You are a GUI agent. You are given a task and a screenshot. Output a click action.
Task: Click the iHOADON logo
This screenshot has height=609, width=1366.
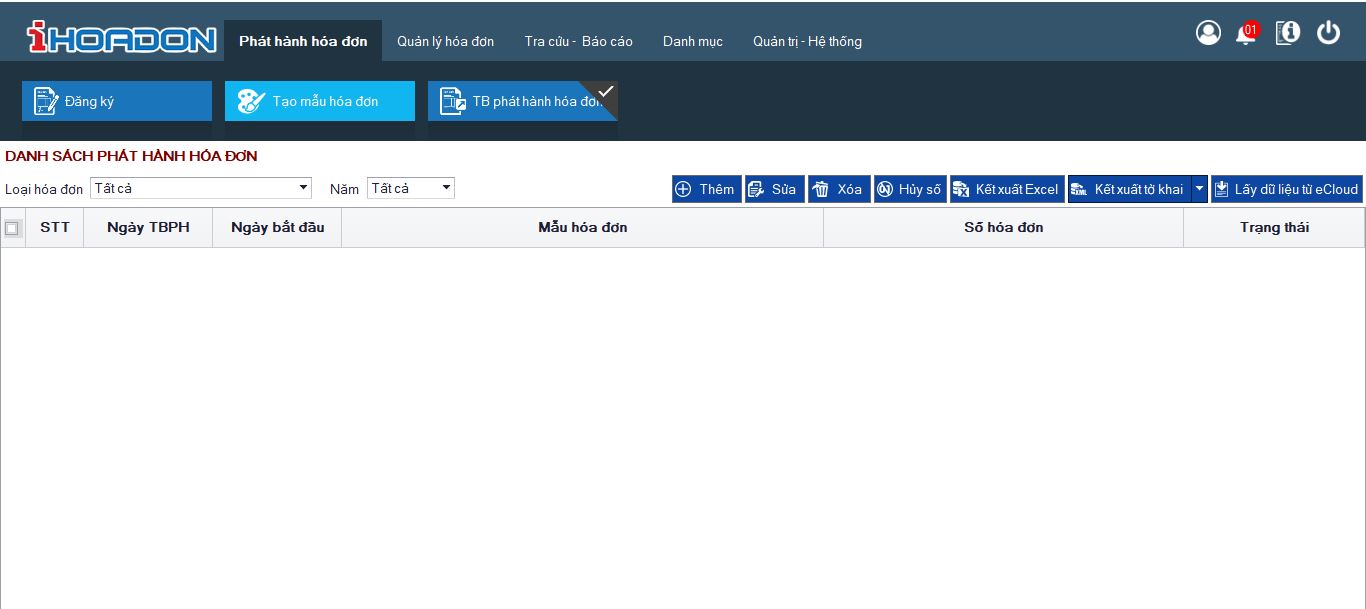point(121,38)
